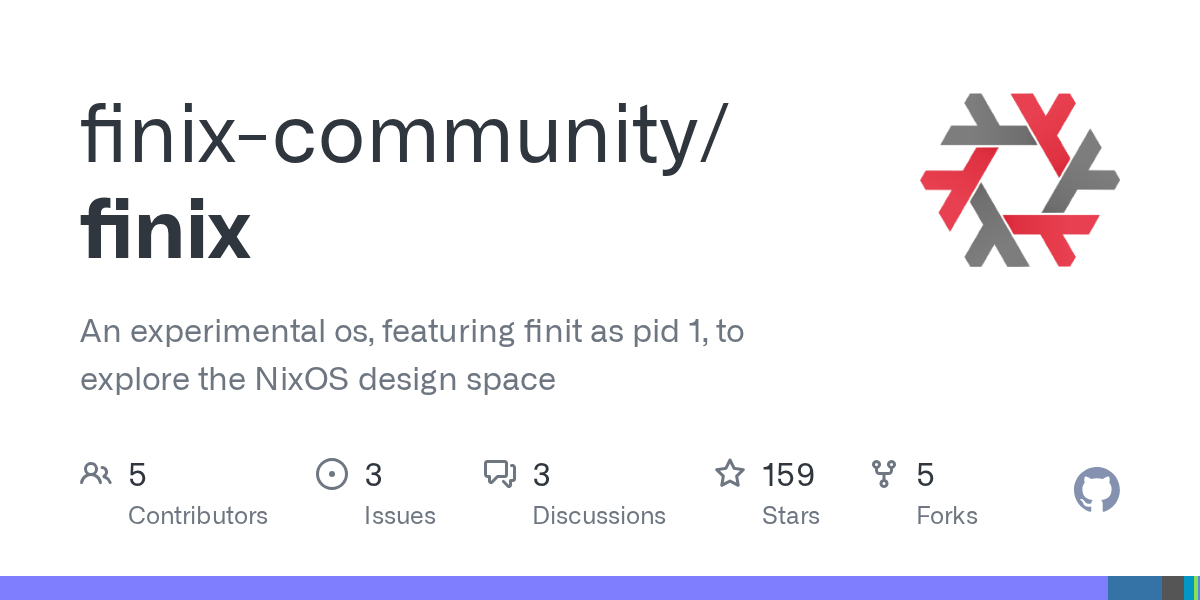Image resolution: width=1200 pixels, height=600 pixels.
Task: Select the Forks label
Action: 947,516
